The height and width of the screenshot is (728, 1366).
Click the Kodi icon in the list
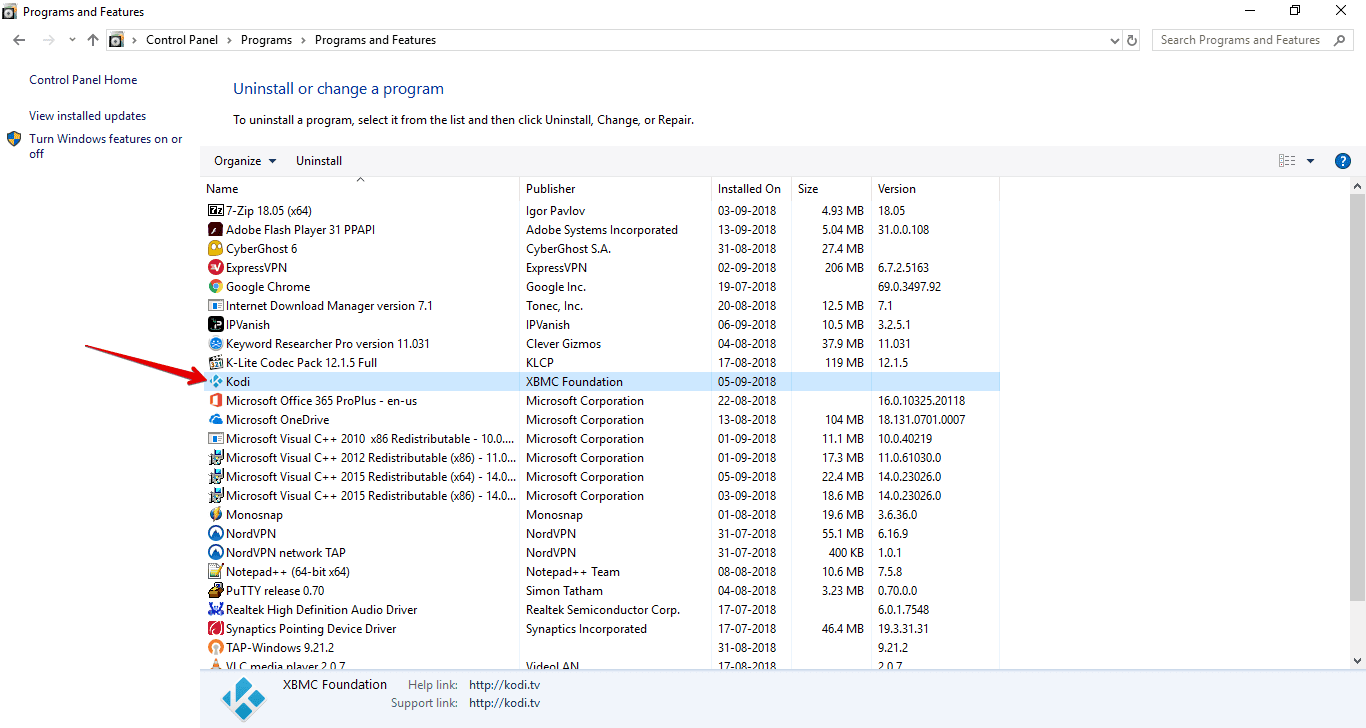coord(215,382)
